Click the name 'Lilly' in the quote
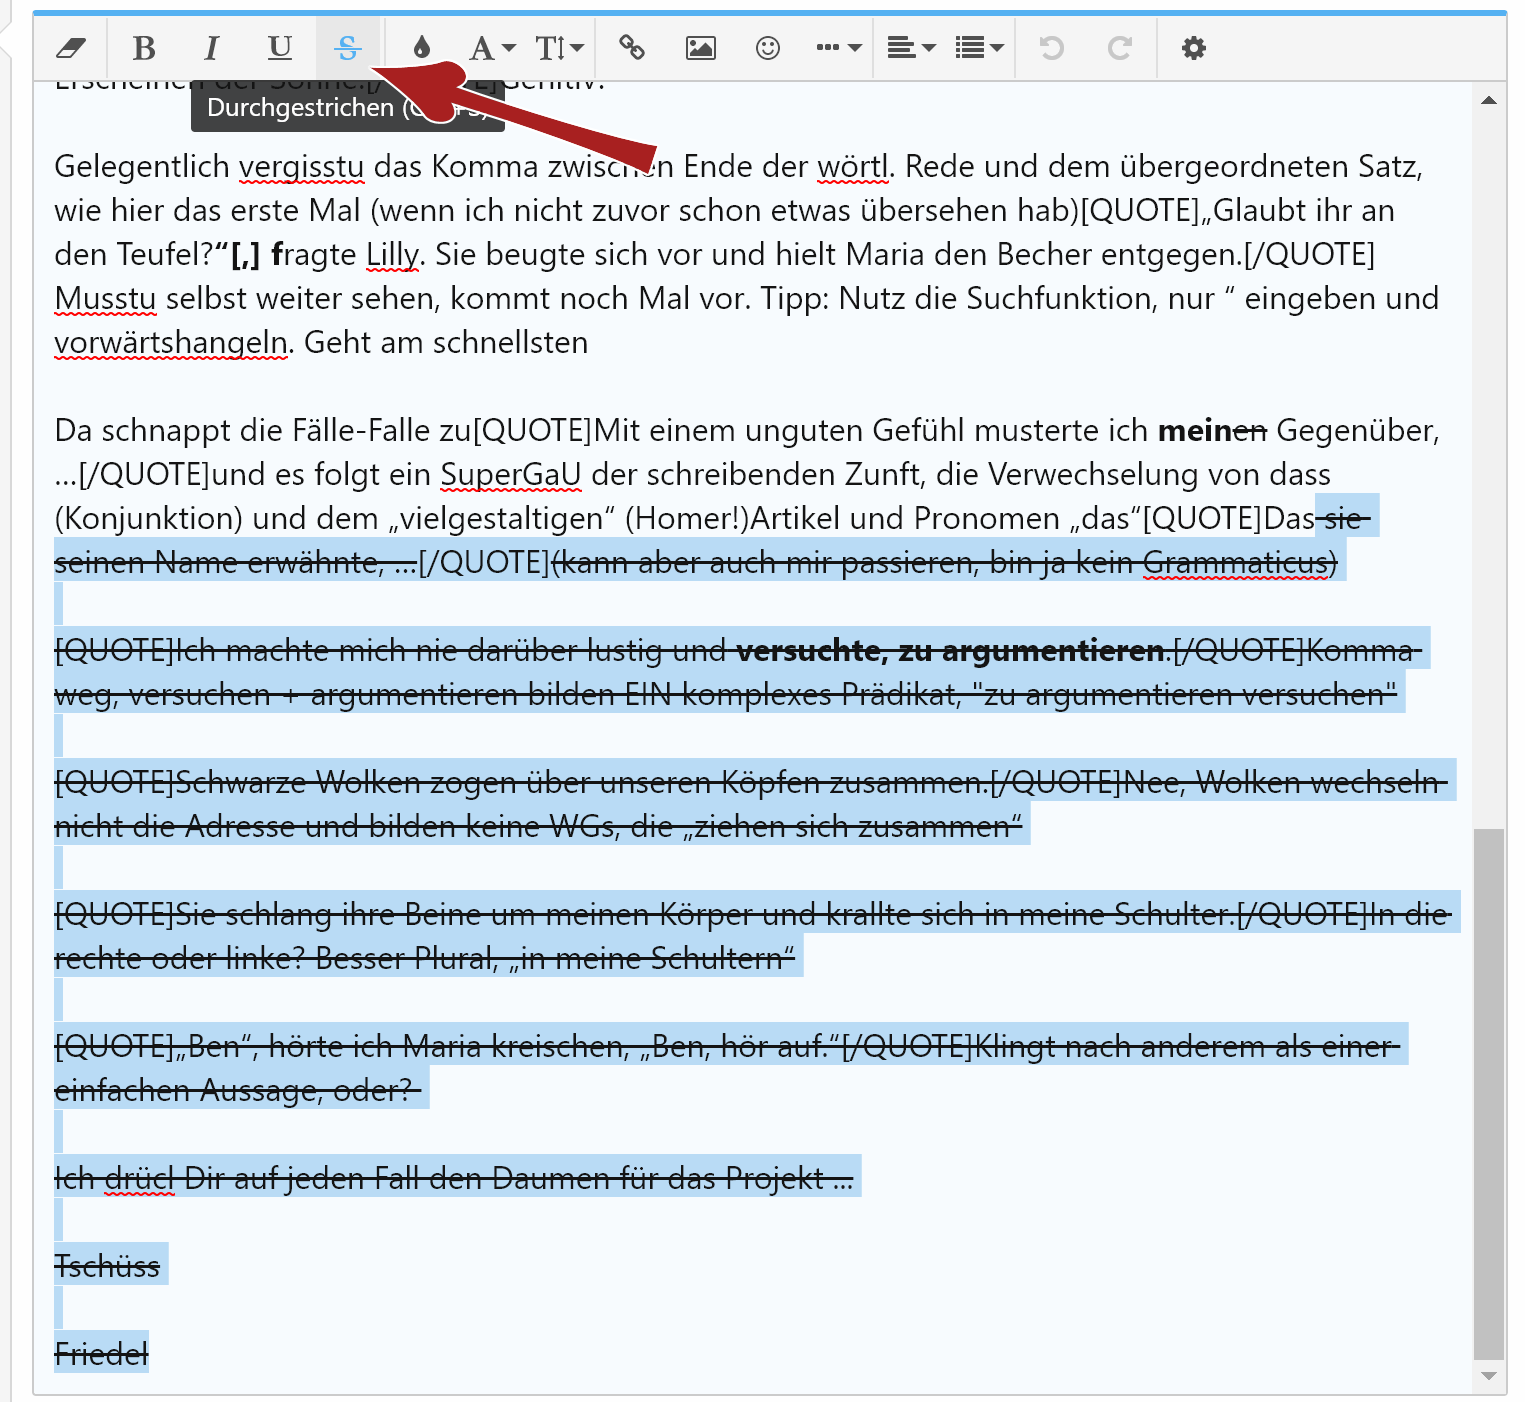The width and height of the screenshot is (1525, 1402). [x=392, y=255]
